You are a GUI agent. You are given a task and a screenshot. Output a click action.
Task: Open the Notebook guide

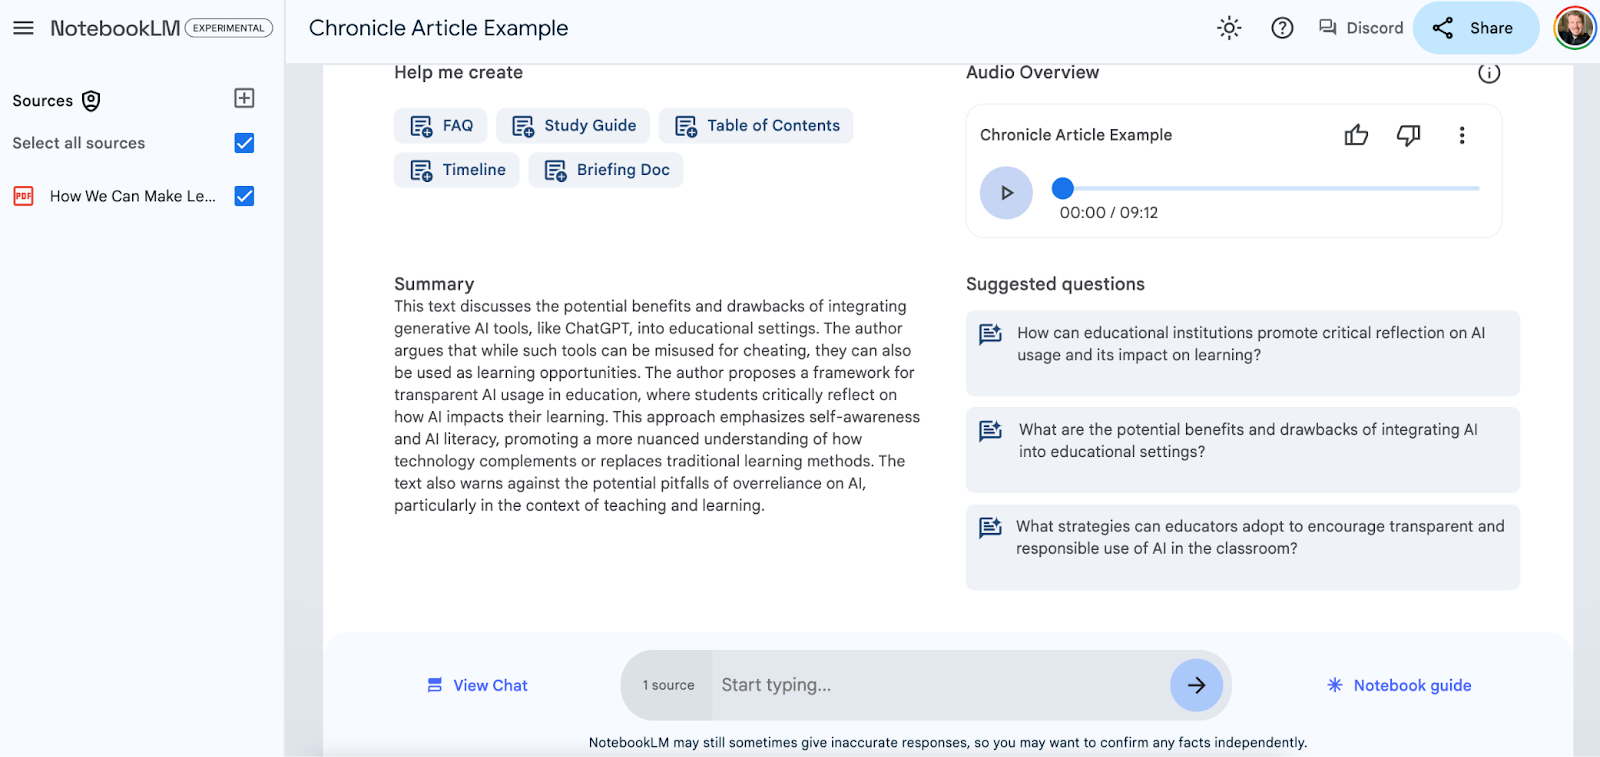(1398, 685)
